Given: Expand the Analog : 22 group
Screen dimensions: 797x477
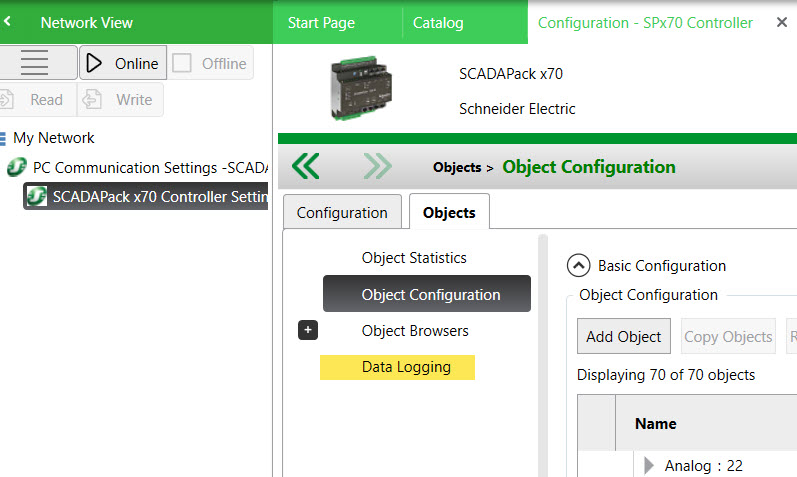Looking at the screenshot, I should click(649, 465).
